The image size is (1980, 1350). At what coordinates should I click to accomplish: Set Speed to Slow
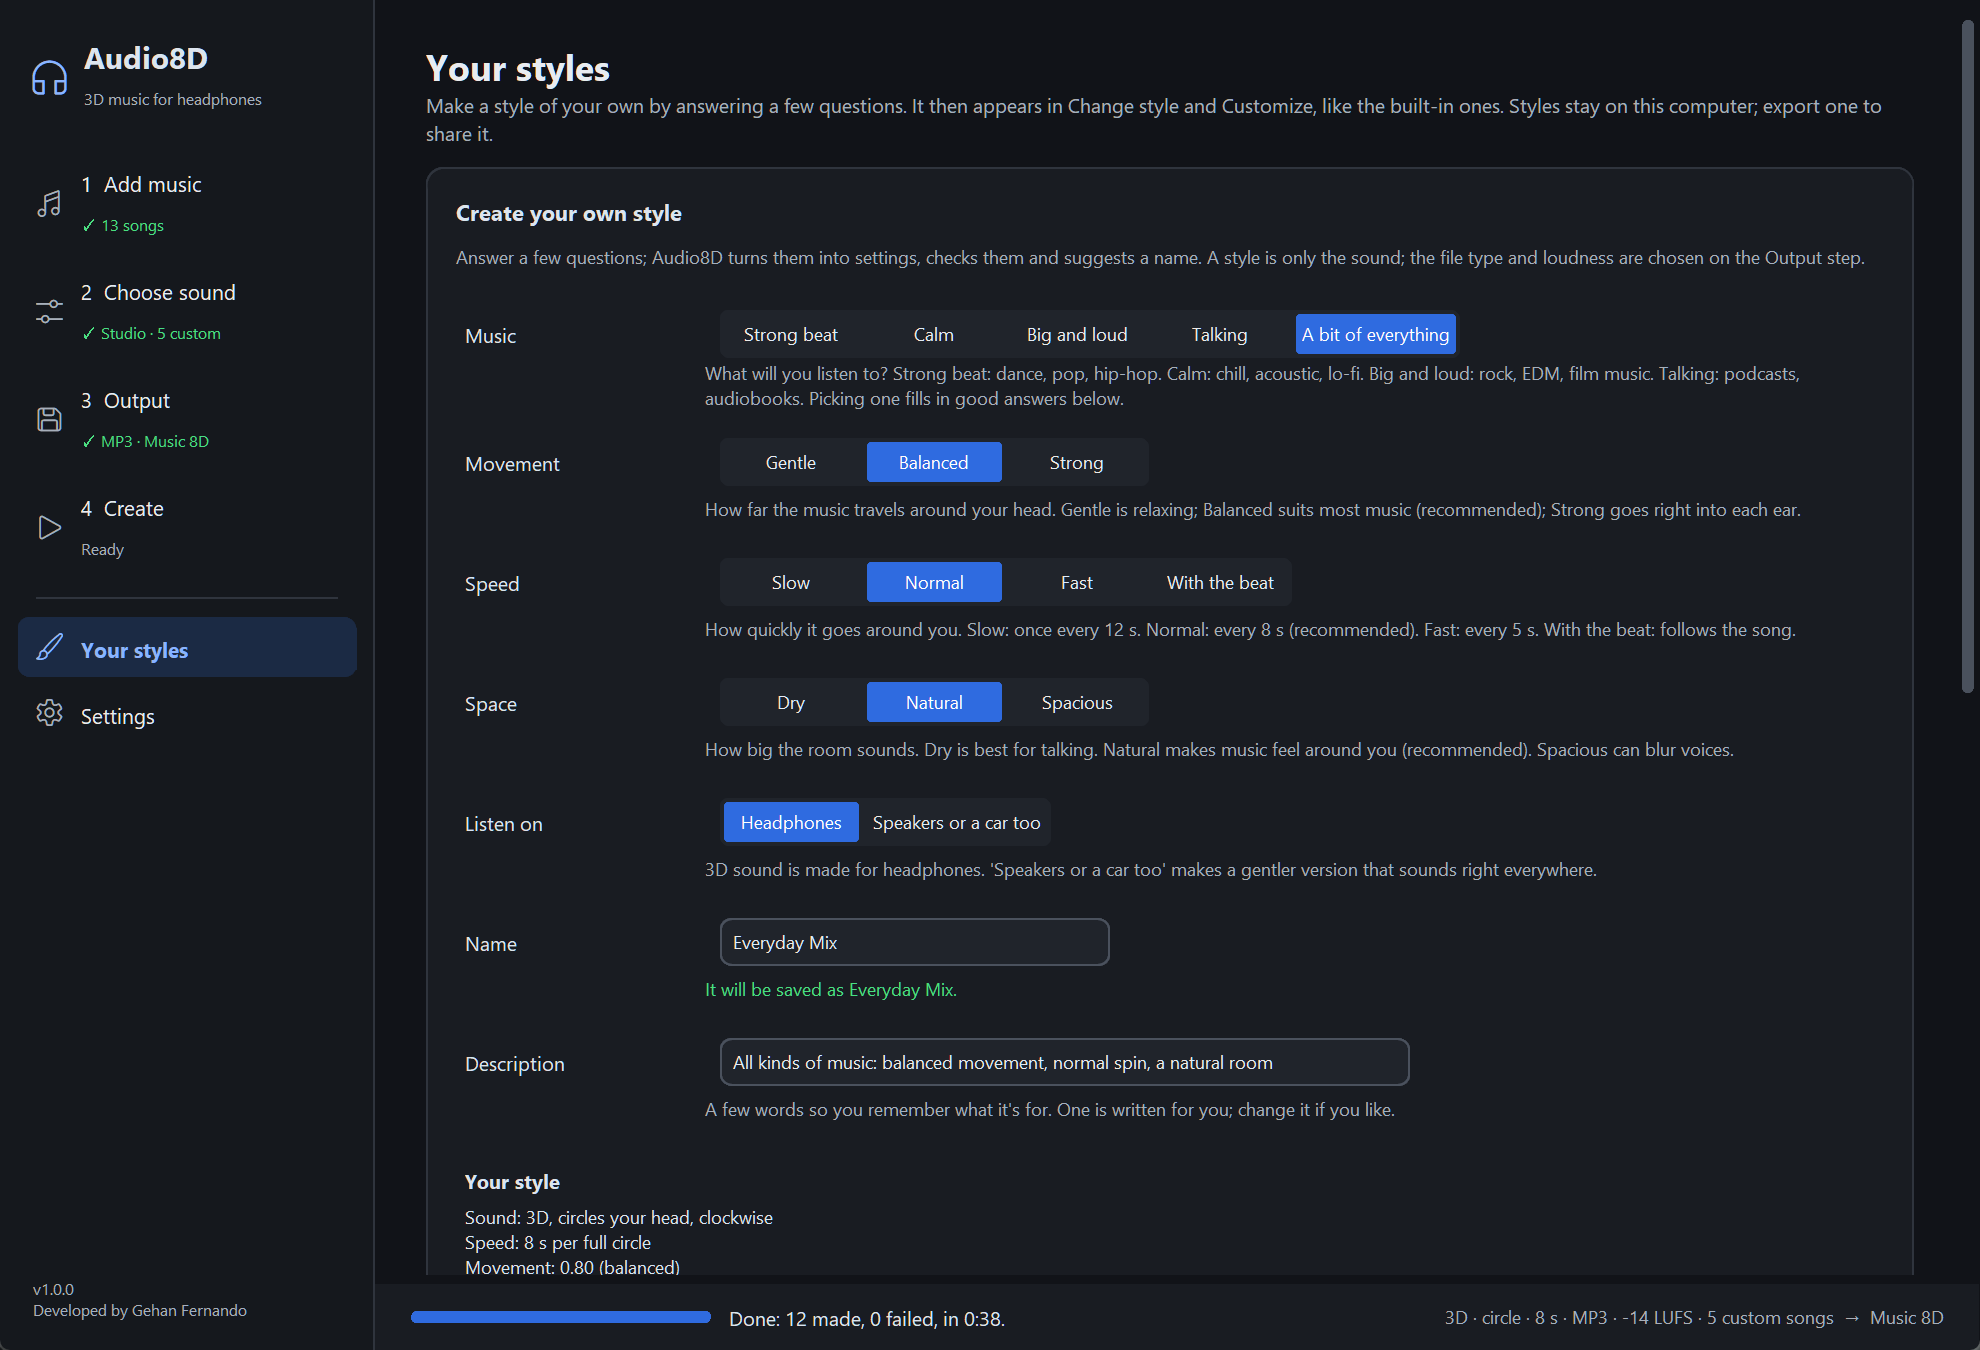790,583
